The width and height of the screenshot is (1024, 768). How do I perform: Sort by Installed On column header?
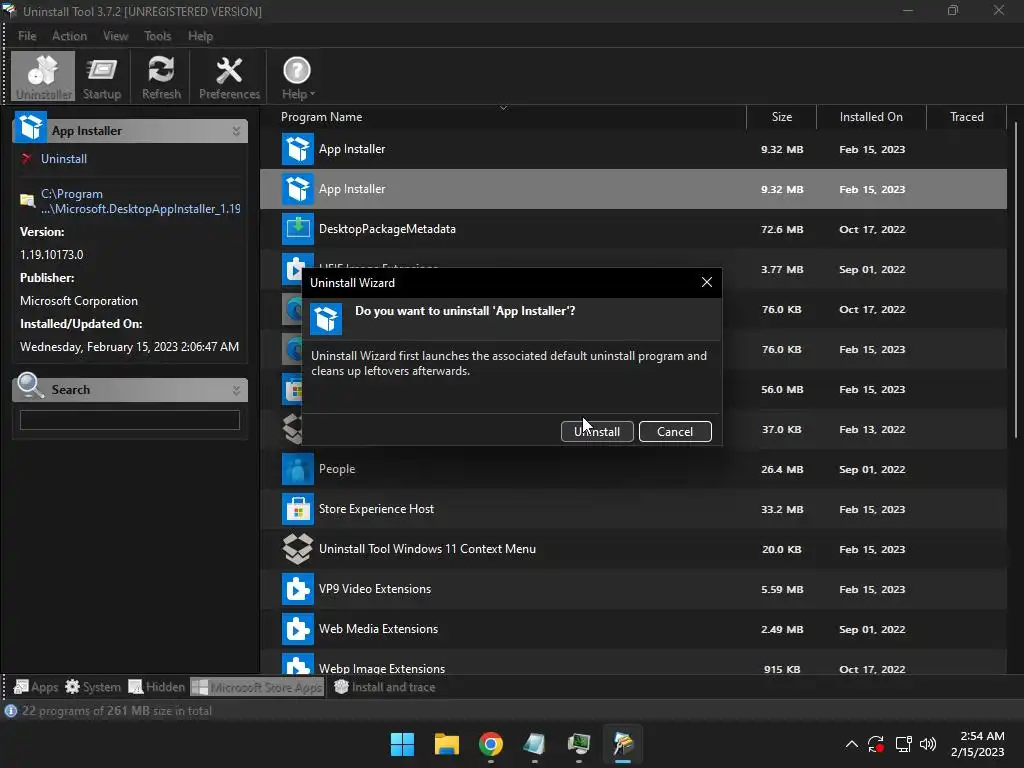pyautogui.click(x=871, y=117)
